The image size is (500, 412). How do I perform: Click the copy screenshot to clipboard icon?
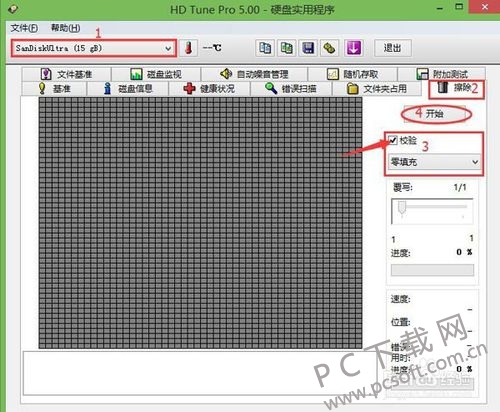[x=287, y=48]
